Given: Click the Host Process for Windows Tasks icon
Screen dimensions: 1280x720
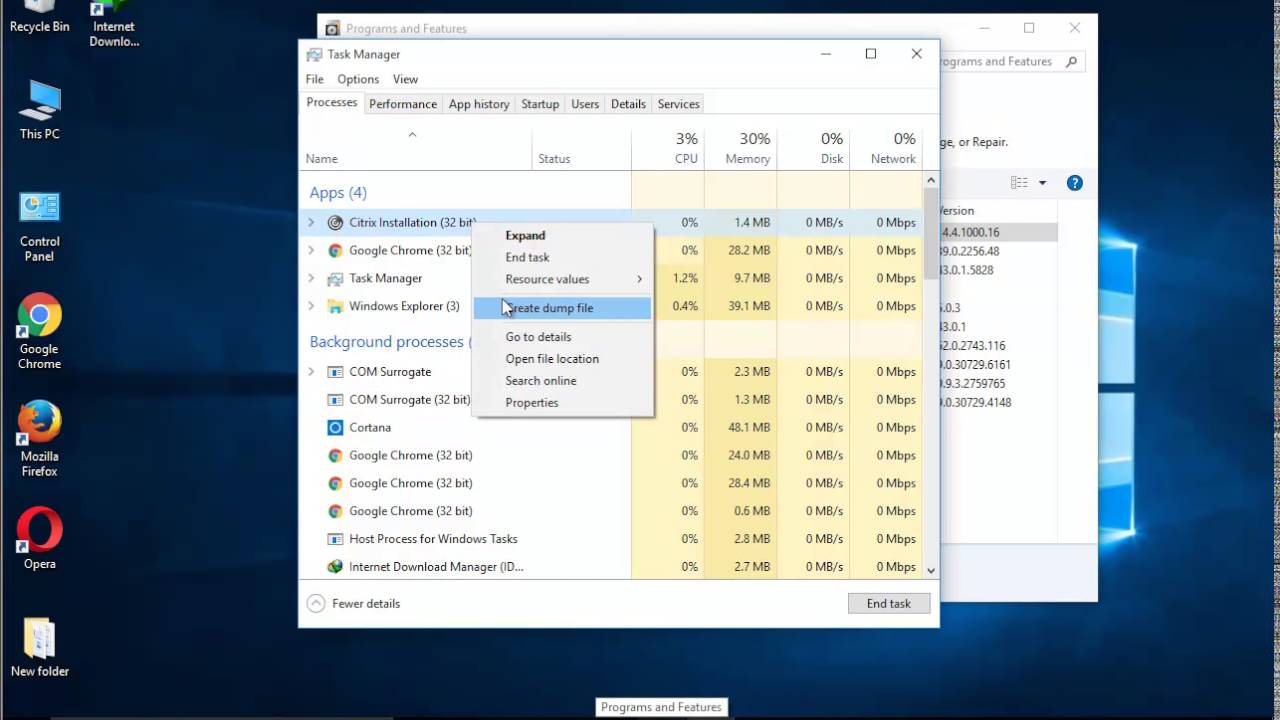Looking at the screenshot, I should point(335,539).
